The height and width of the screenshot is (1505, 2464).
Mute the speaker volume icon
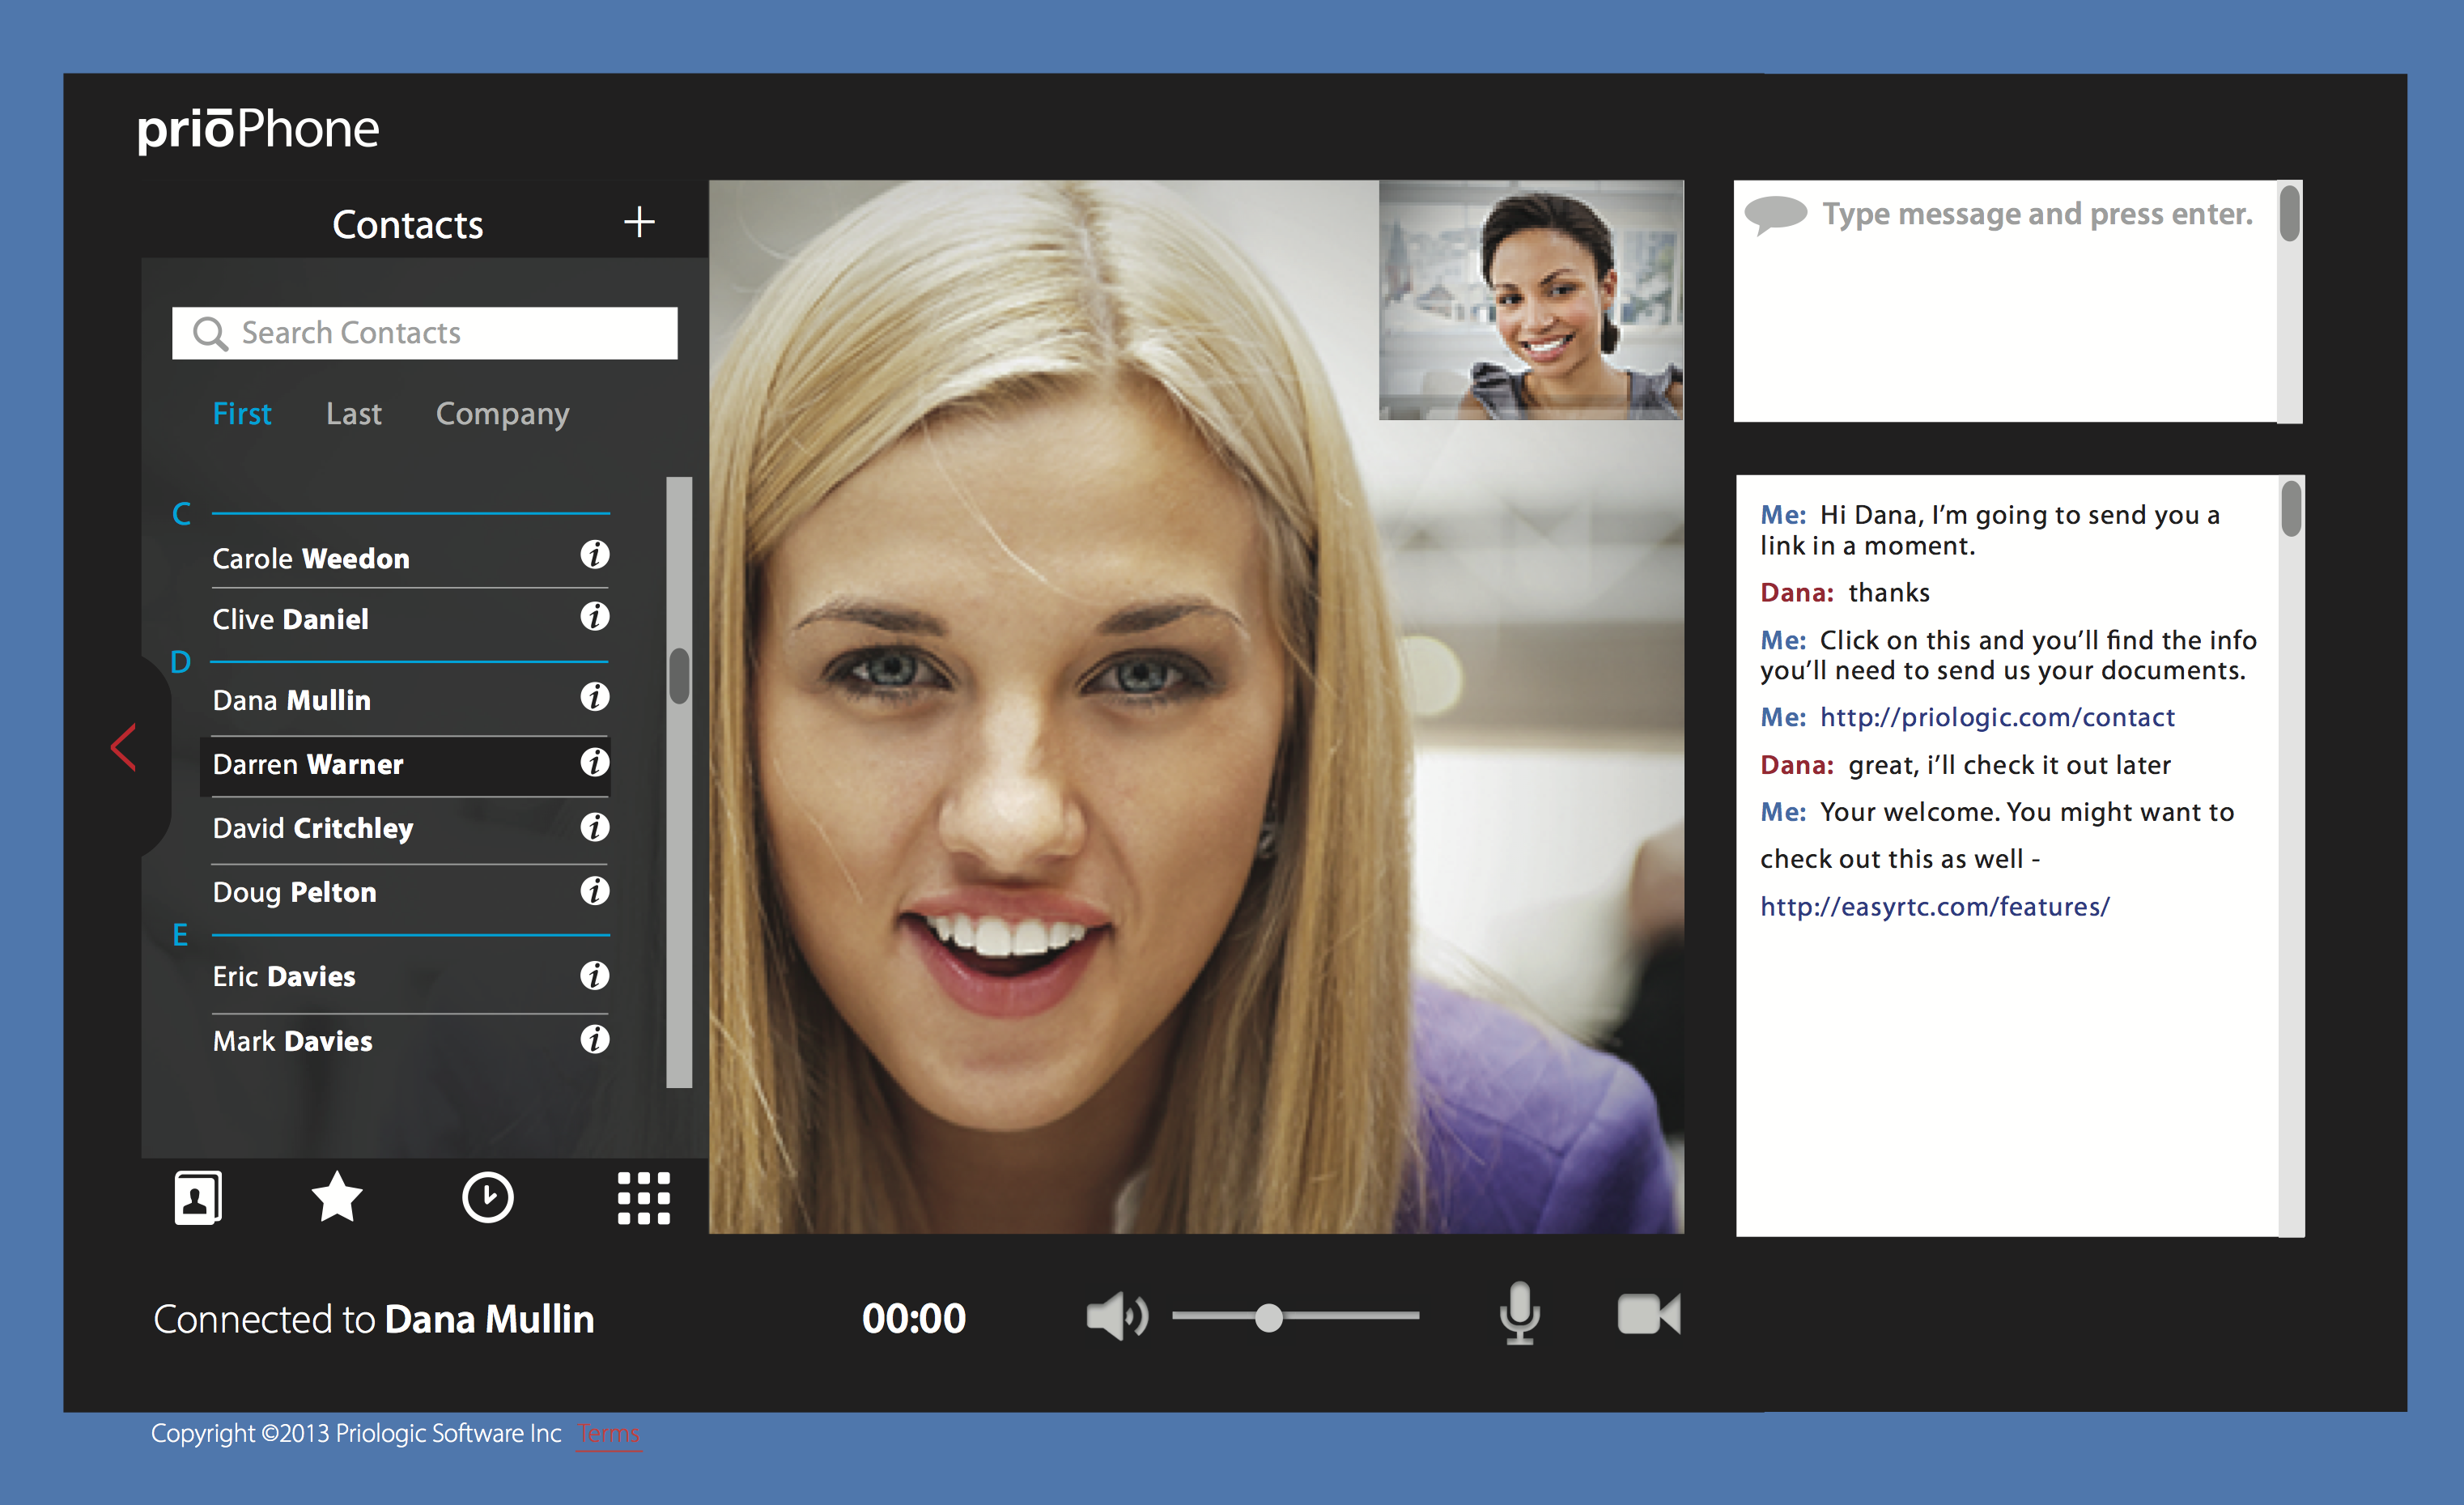click(x=1116, y=1316)
